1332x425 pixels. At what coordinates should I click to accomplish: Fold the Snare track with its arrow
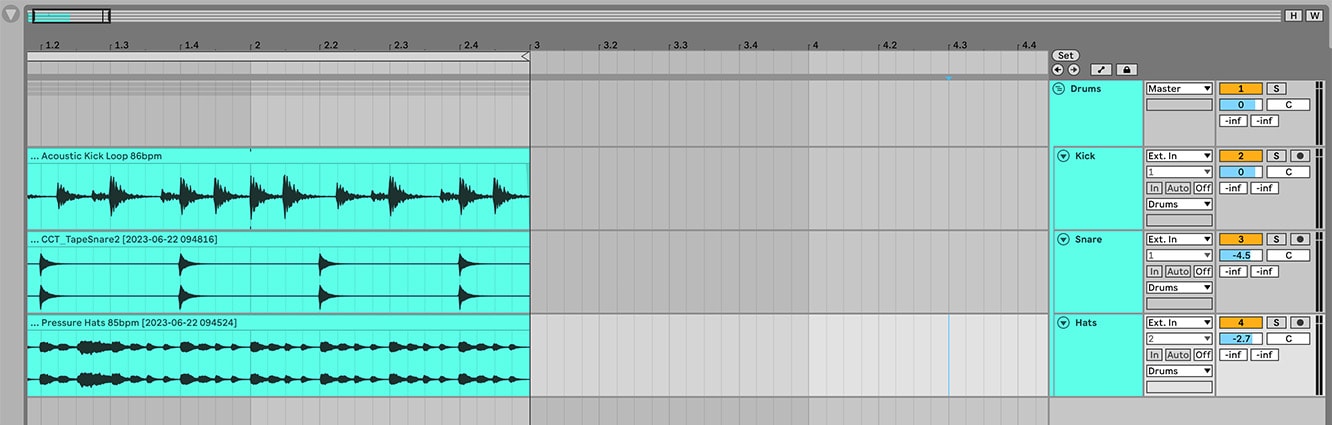(x=1064, y=239)
